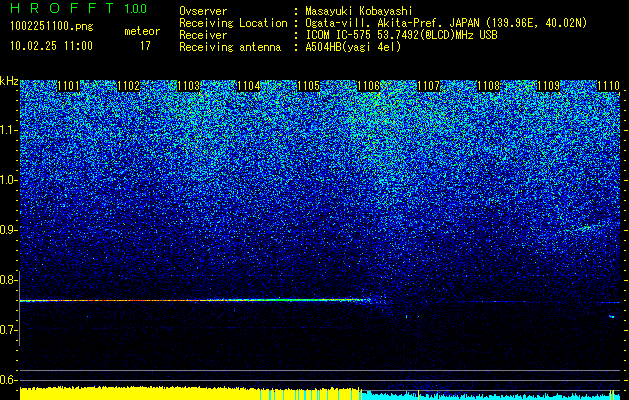The image size is (629, 400).
Task: Click the ICOM IC-575 receiver text
Action: pyautogui.click(x=402, y=35)
